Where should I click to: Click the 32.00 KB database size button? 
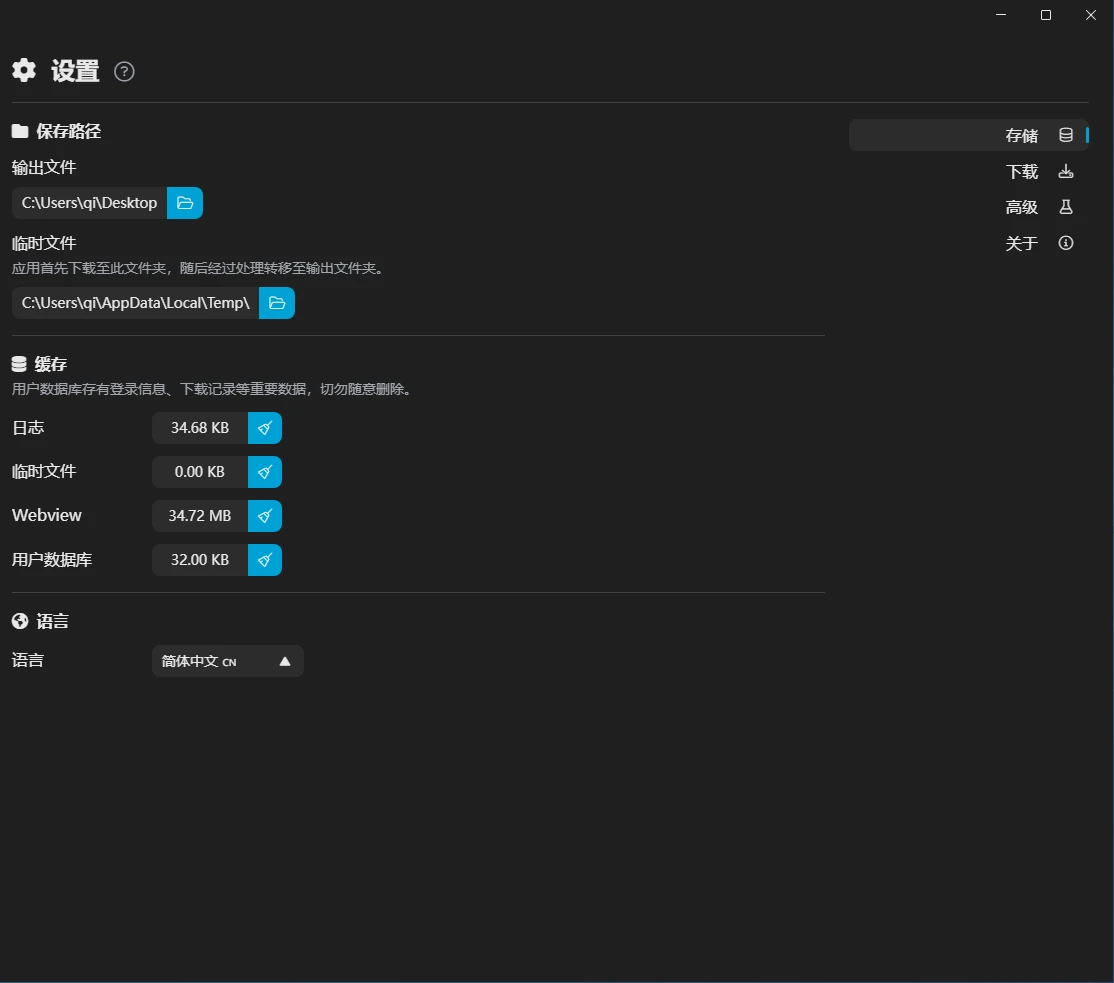point(200,560)
